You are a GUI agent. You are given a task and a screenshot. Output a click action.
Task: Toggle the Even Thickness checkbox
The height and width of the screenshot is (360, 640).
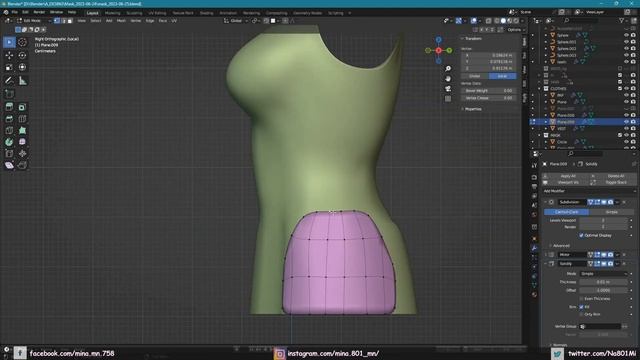[x=581, y=299]
